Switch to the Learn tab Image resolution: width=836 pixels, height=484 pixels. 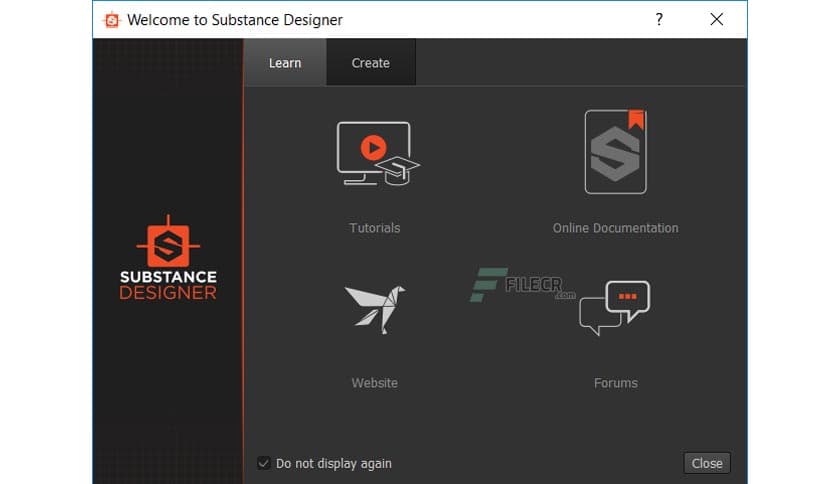(285, 62)
